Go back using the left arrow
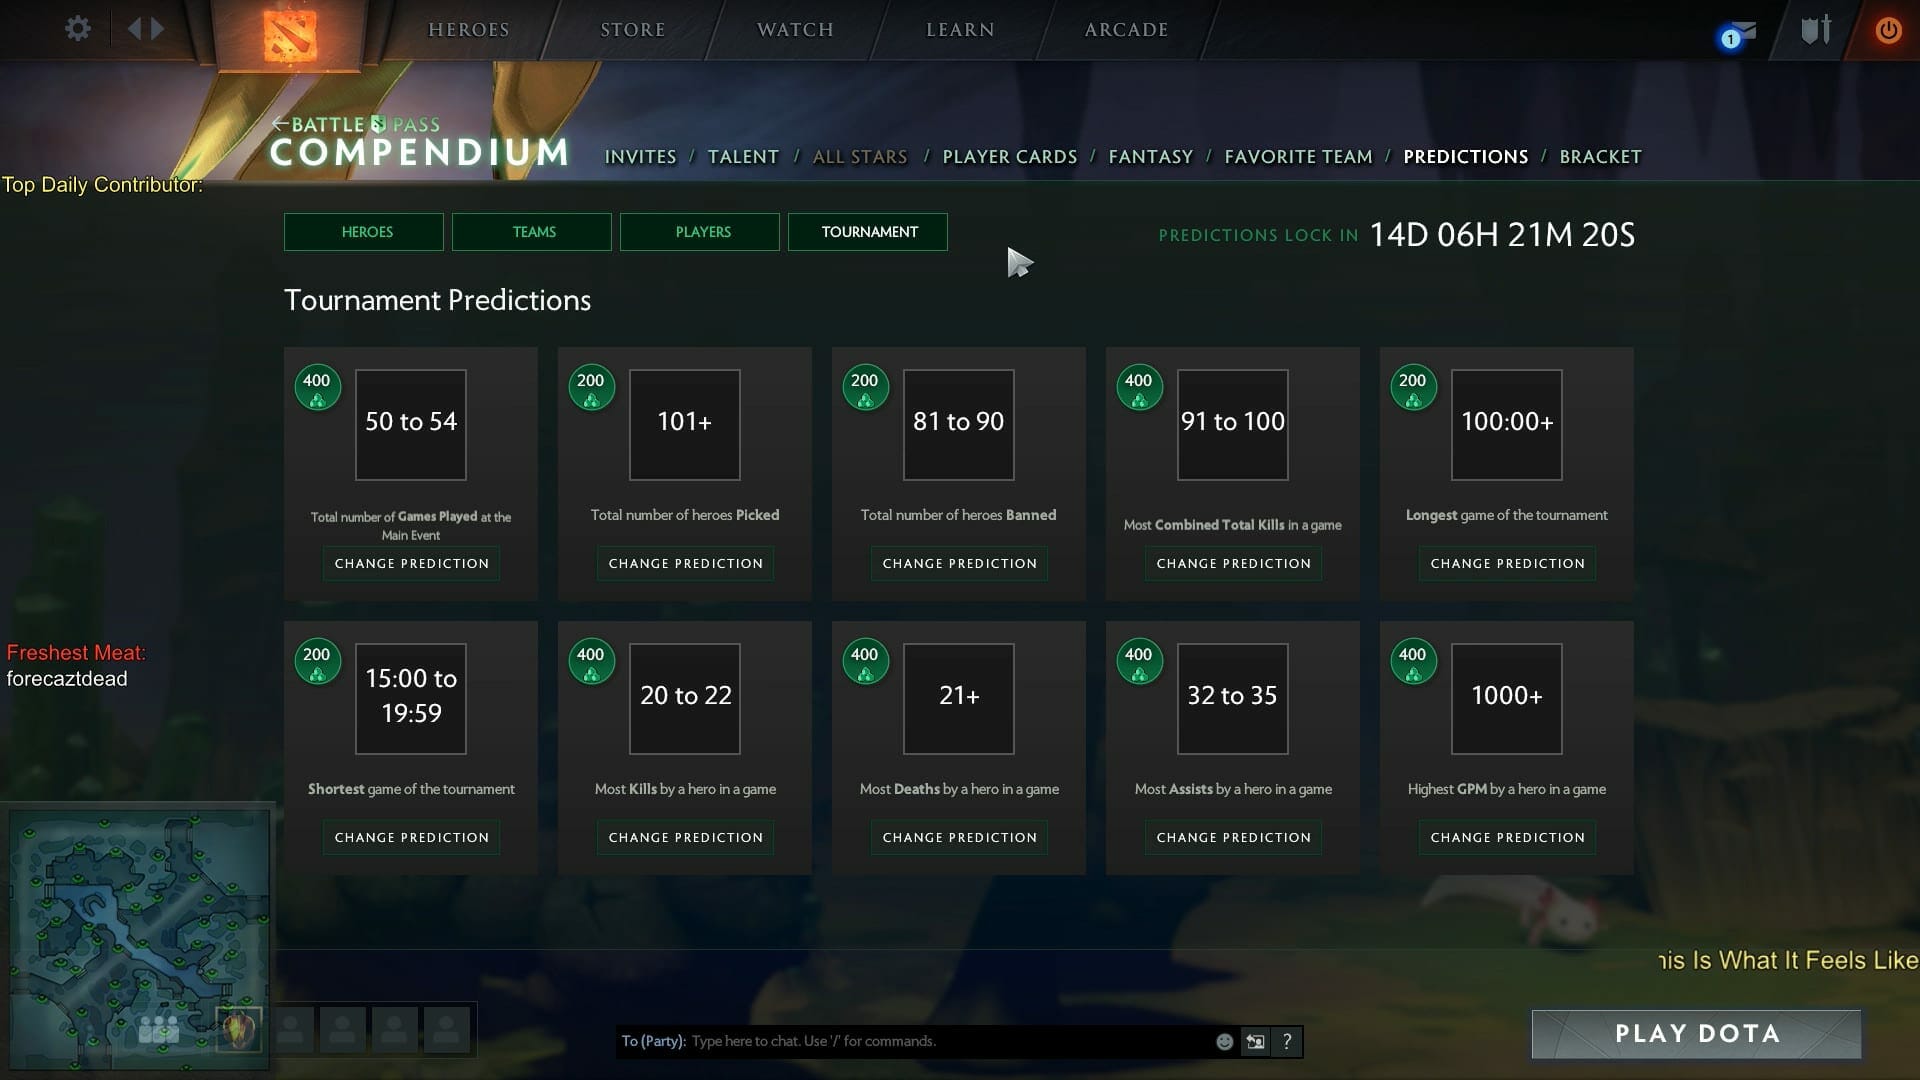1920x1080 pixels. (x=134, y=29)
